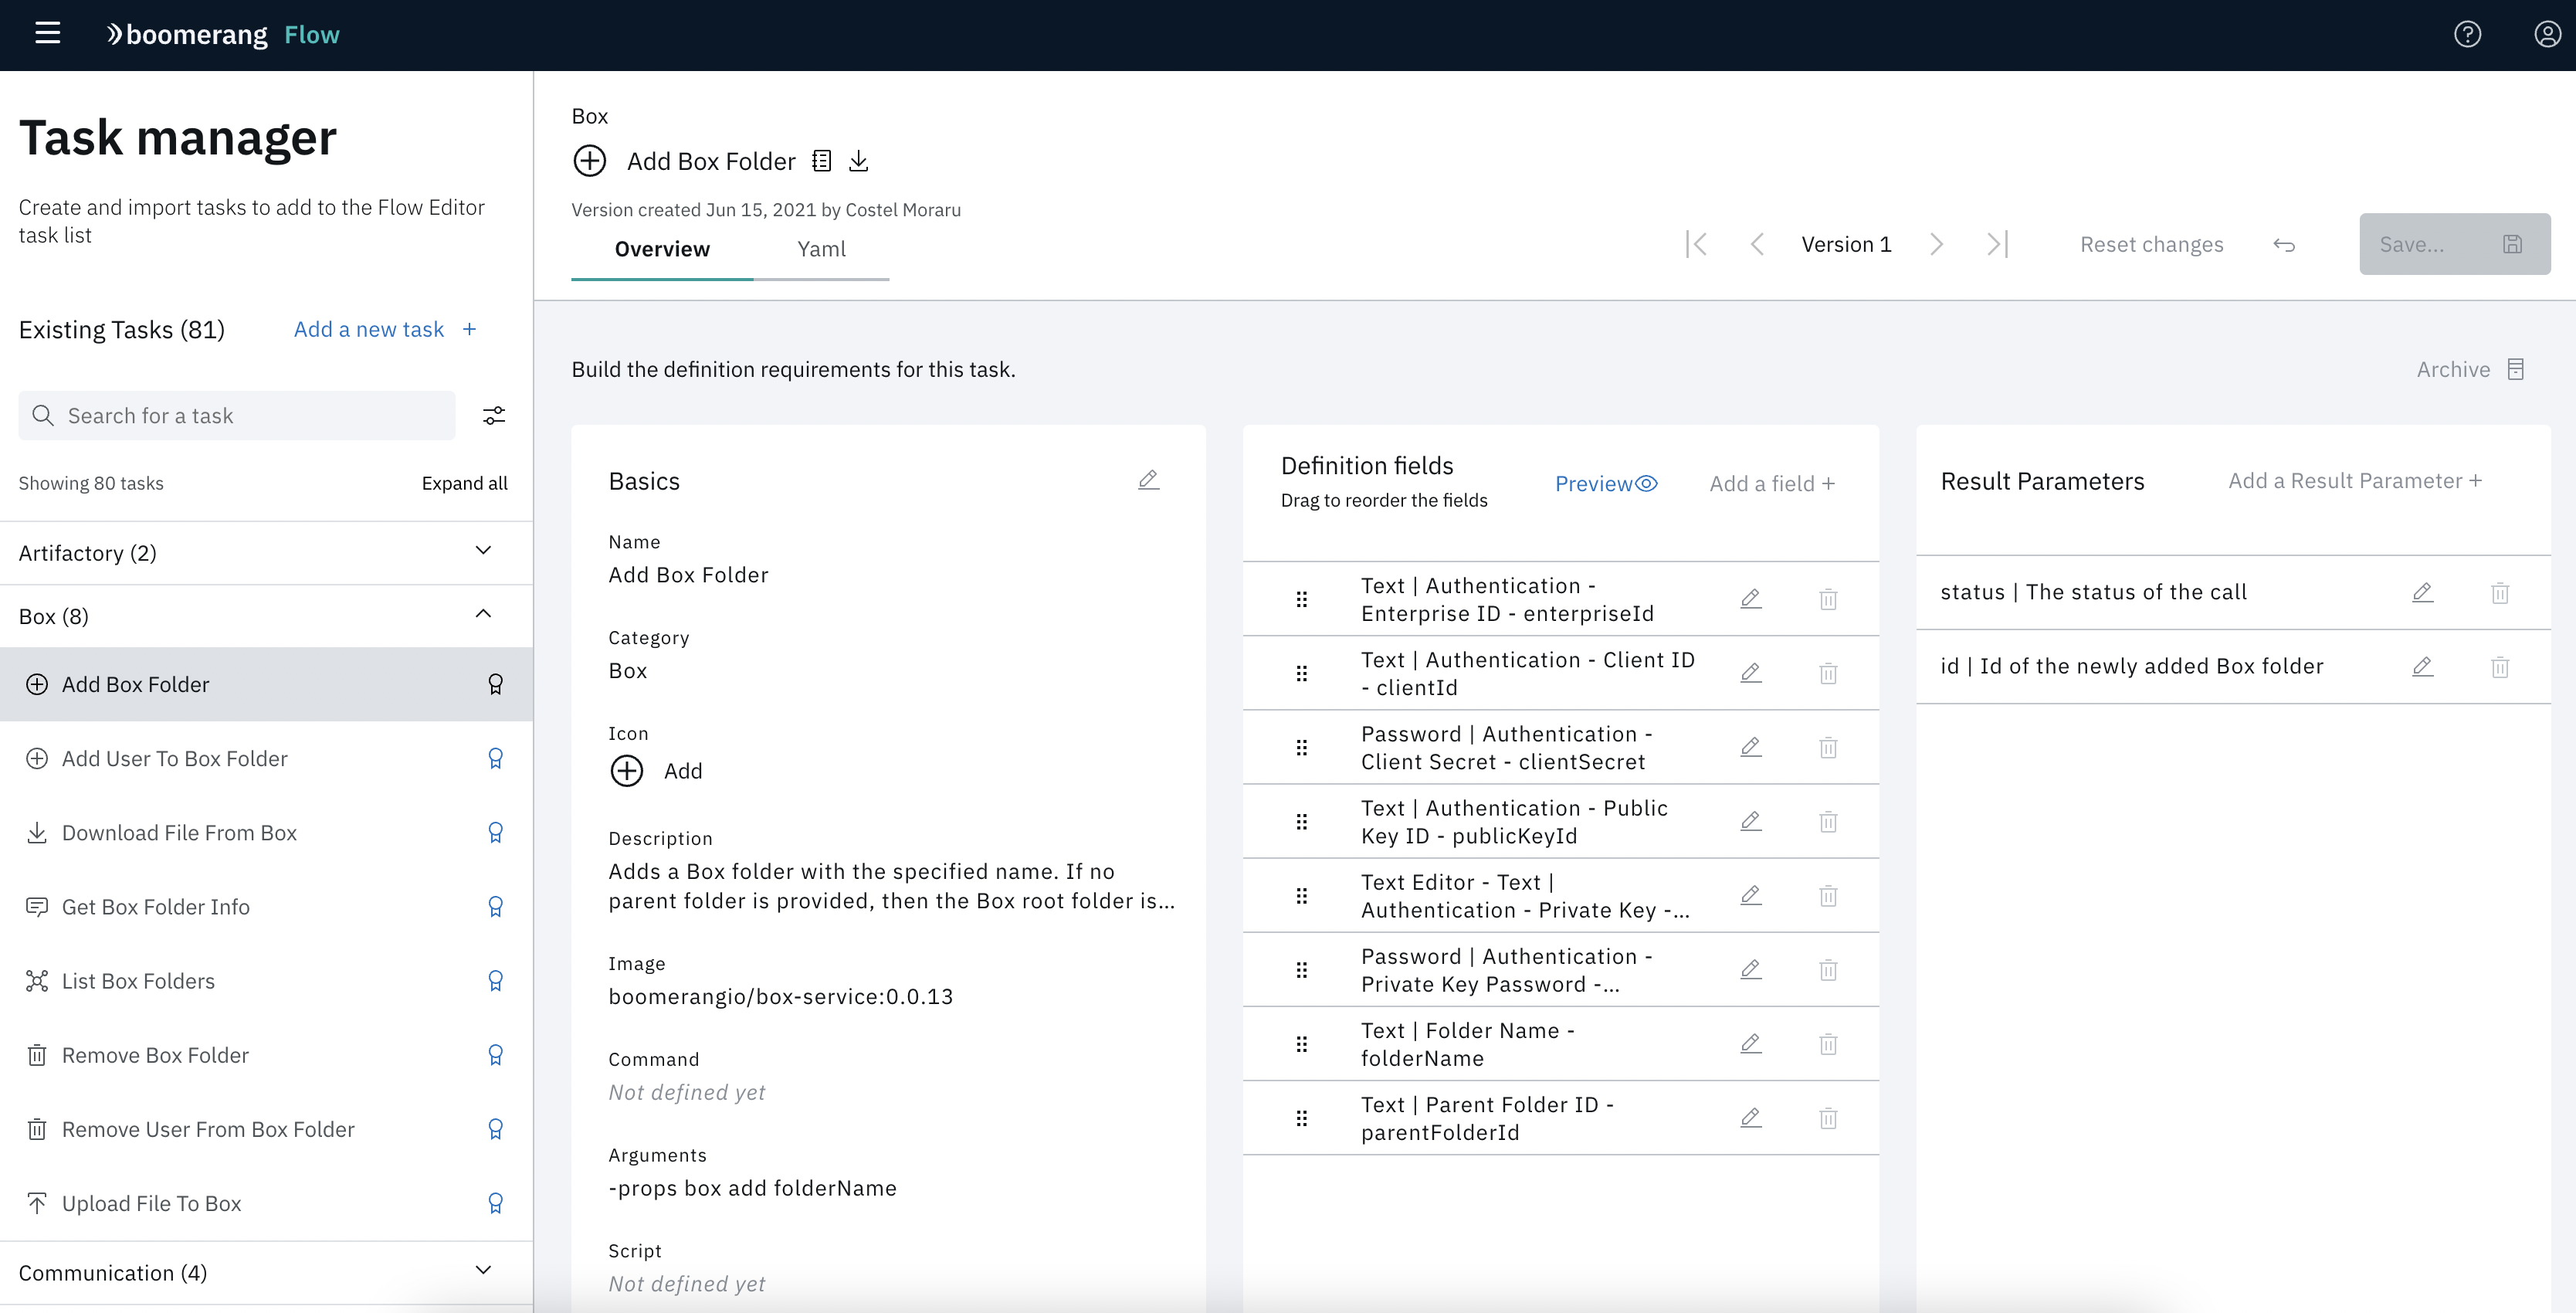Switch to the Yaml tab

[x=822, y=248]
